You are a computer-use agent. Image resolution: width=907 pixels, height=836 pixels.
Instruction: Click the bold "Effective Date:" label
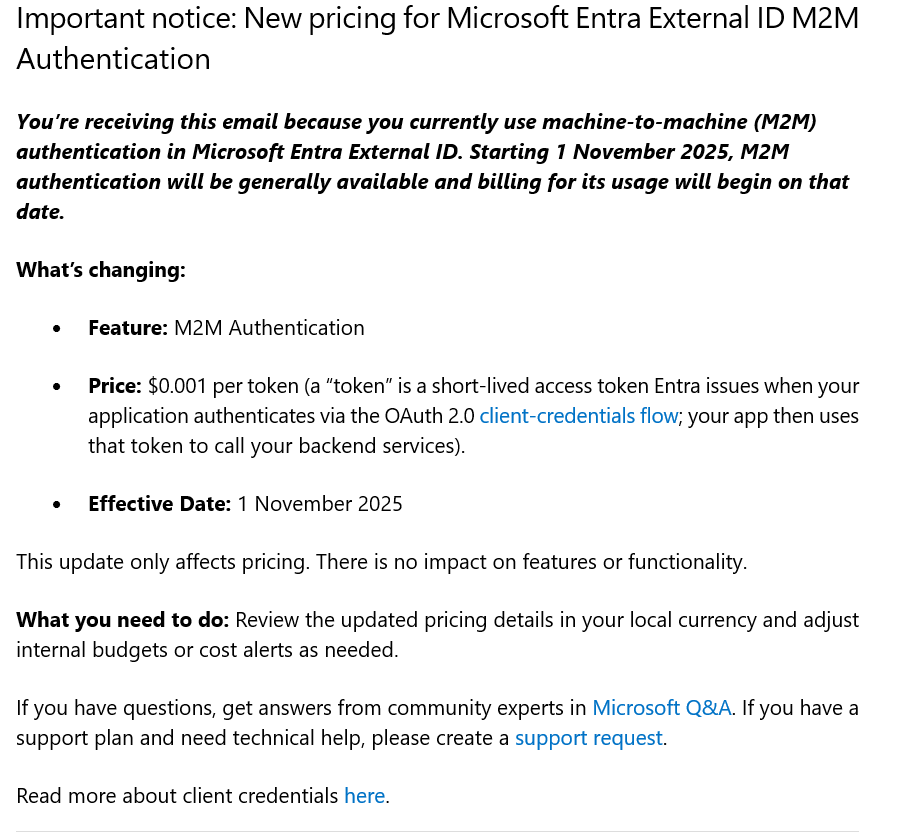point(160,504)
